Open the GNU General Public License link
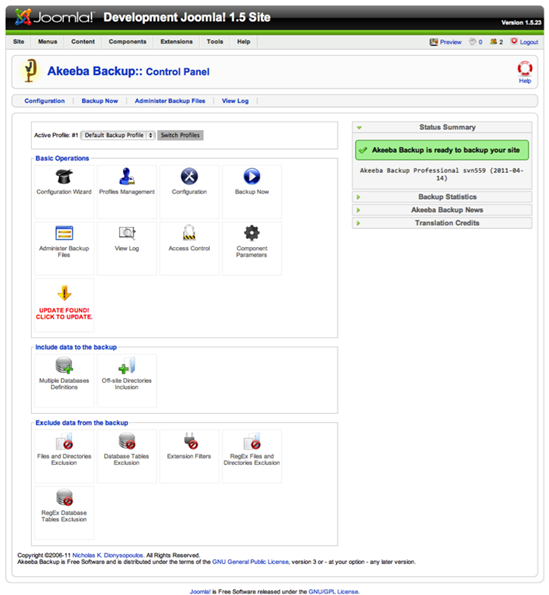This screenshot has width=549, height=595. [x=250, y=562]
